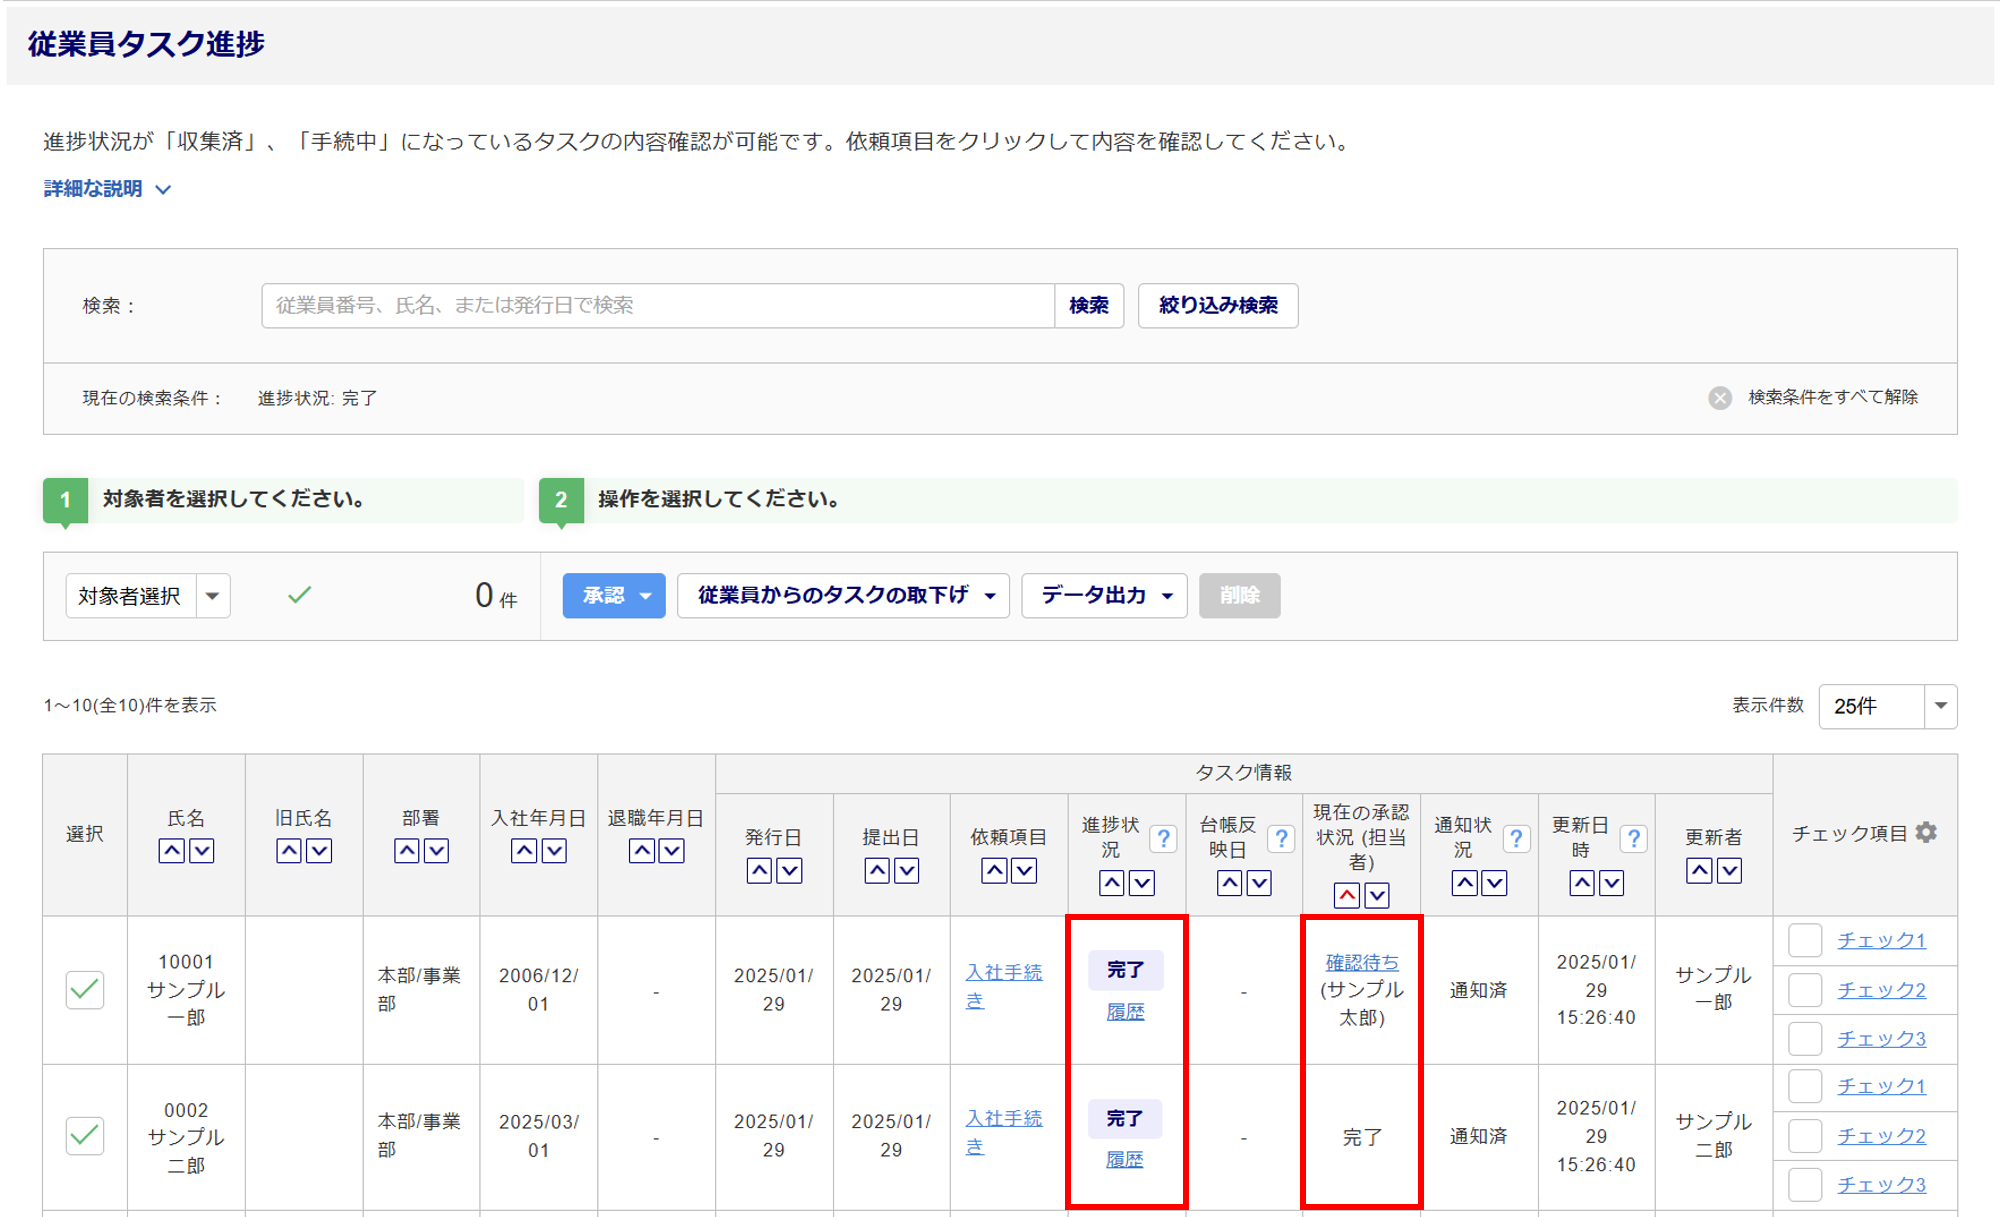Screen dimensions: 2000x1217
Task: Sort 入社年月日 column descending arrow
Action: [x=554, y=851]
